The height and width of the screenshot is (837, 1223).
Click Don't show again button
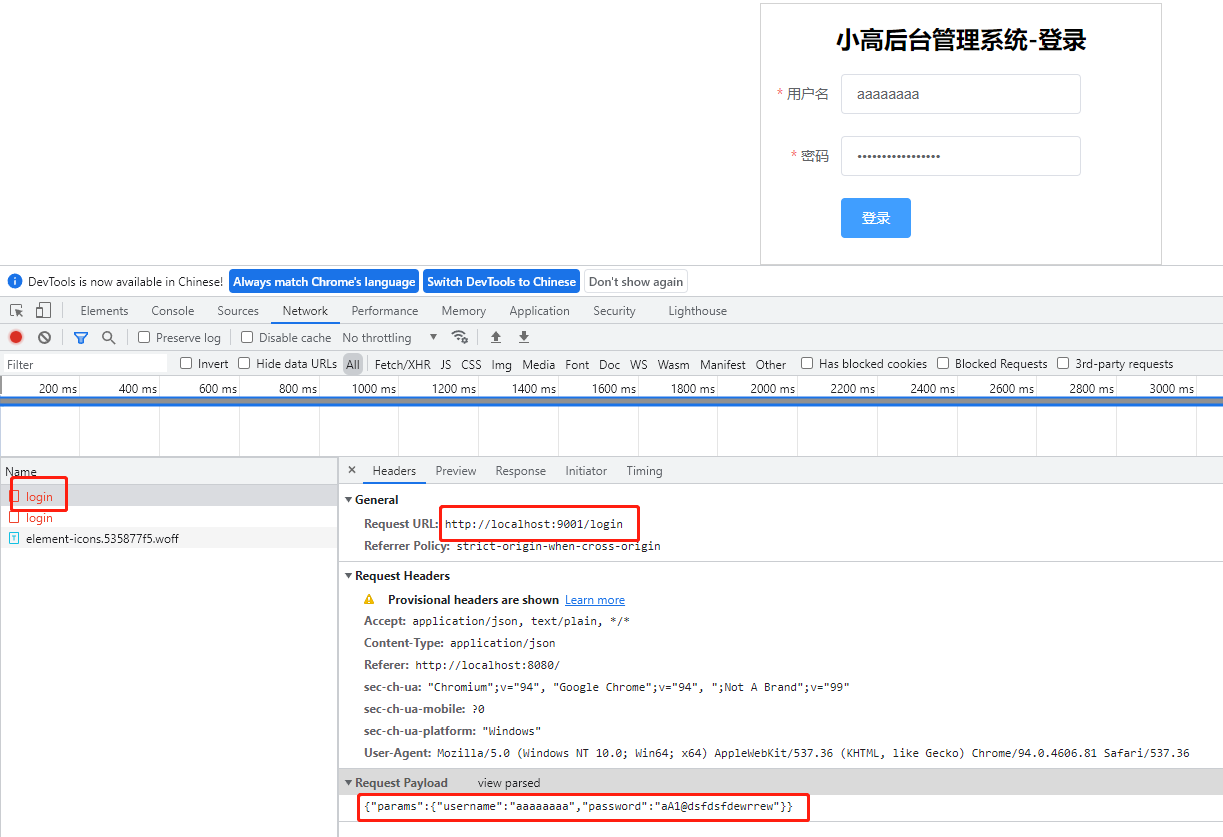[x=636, y=282]
